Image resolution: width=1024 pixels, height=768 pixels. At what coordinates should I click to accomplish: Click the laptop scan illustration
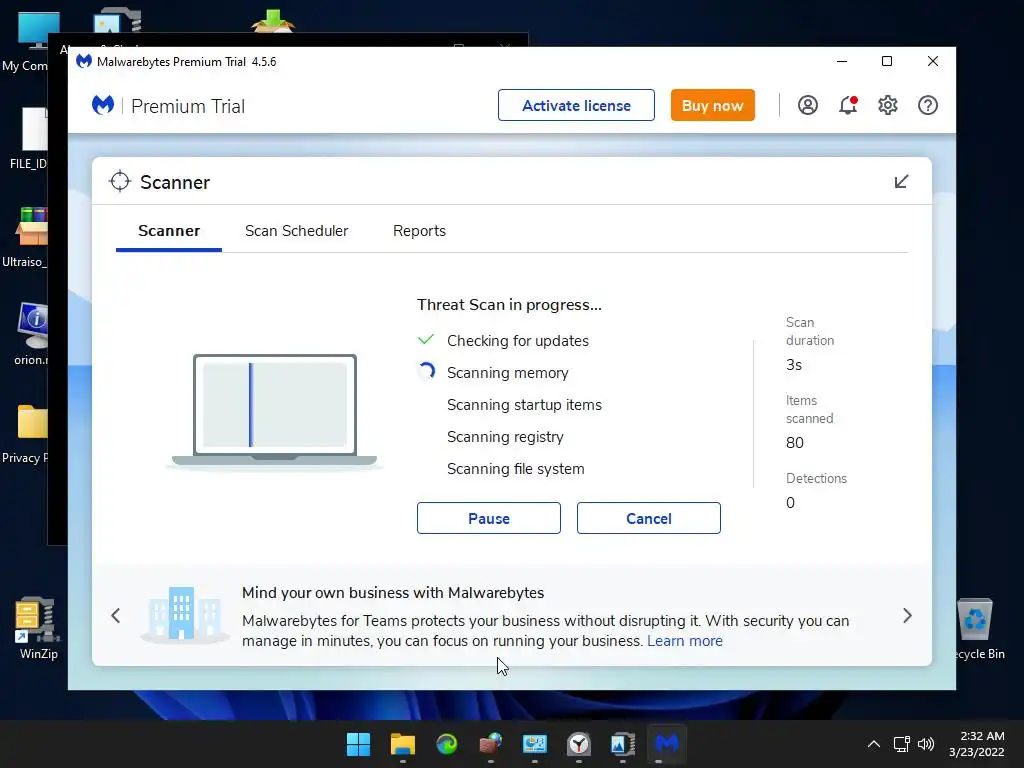point(274,410)
